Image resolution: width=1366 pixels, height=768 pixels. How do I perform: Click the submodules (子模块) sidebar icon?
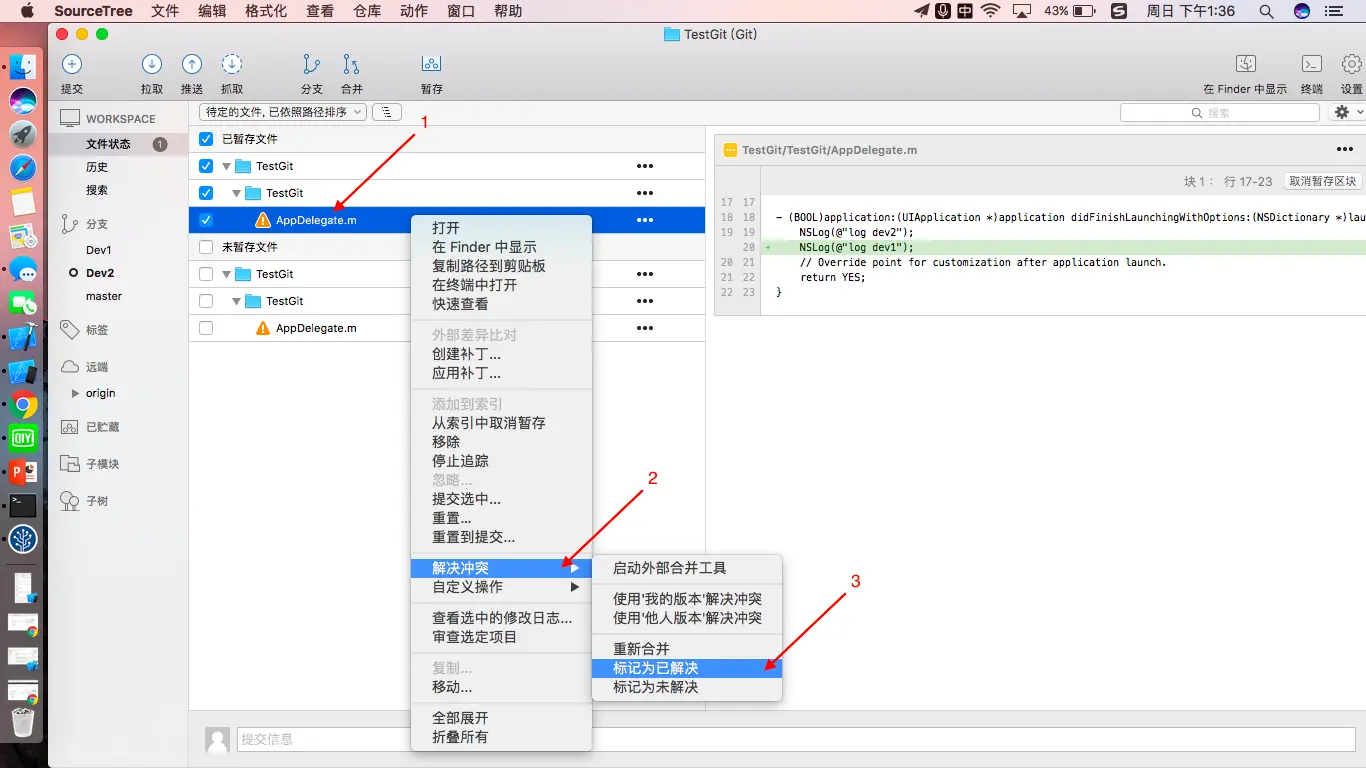click(x=69, y=464)
